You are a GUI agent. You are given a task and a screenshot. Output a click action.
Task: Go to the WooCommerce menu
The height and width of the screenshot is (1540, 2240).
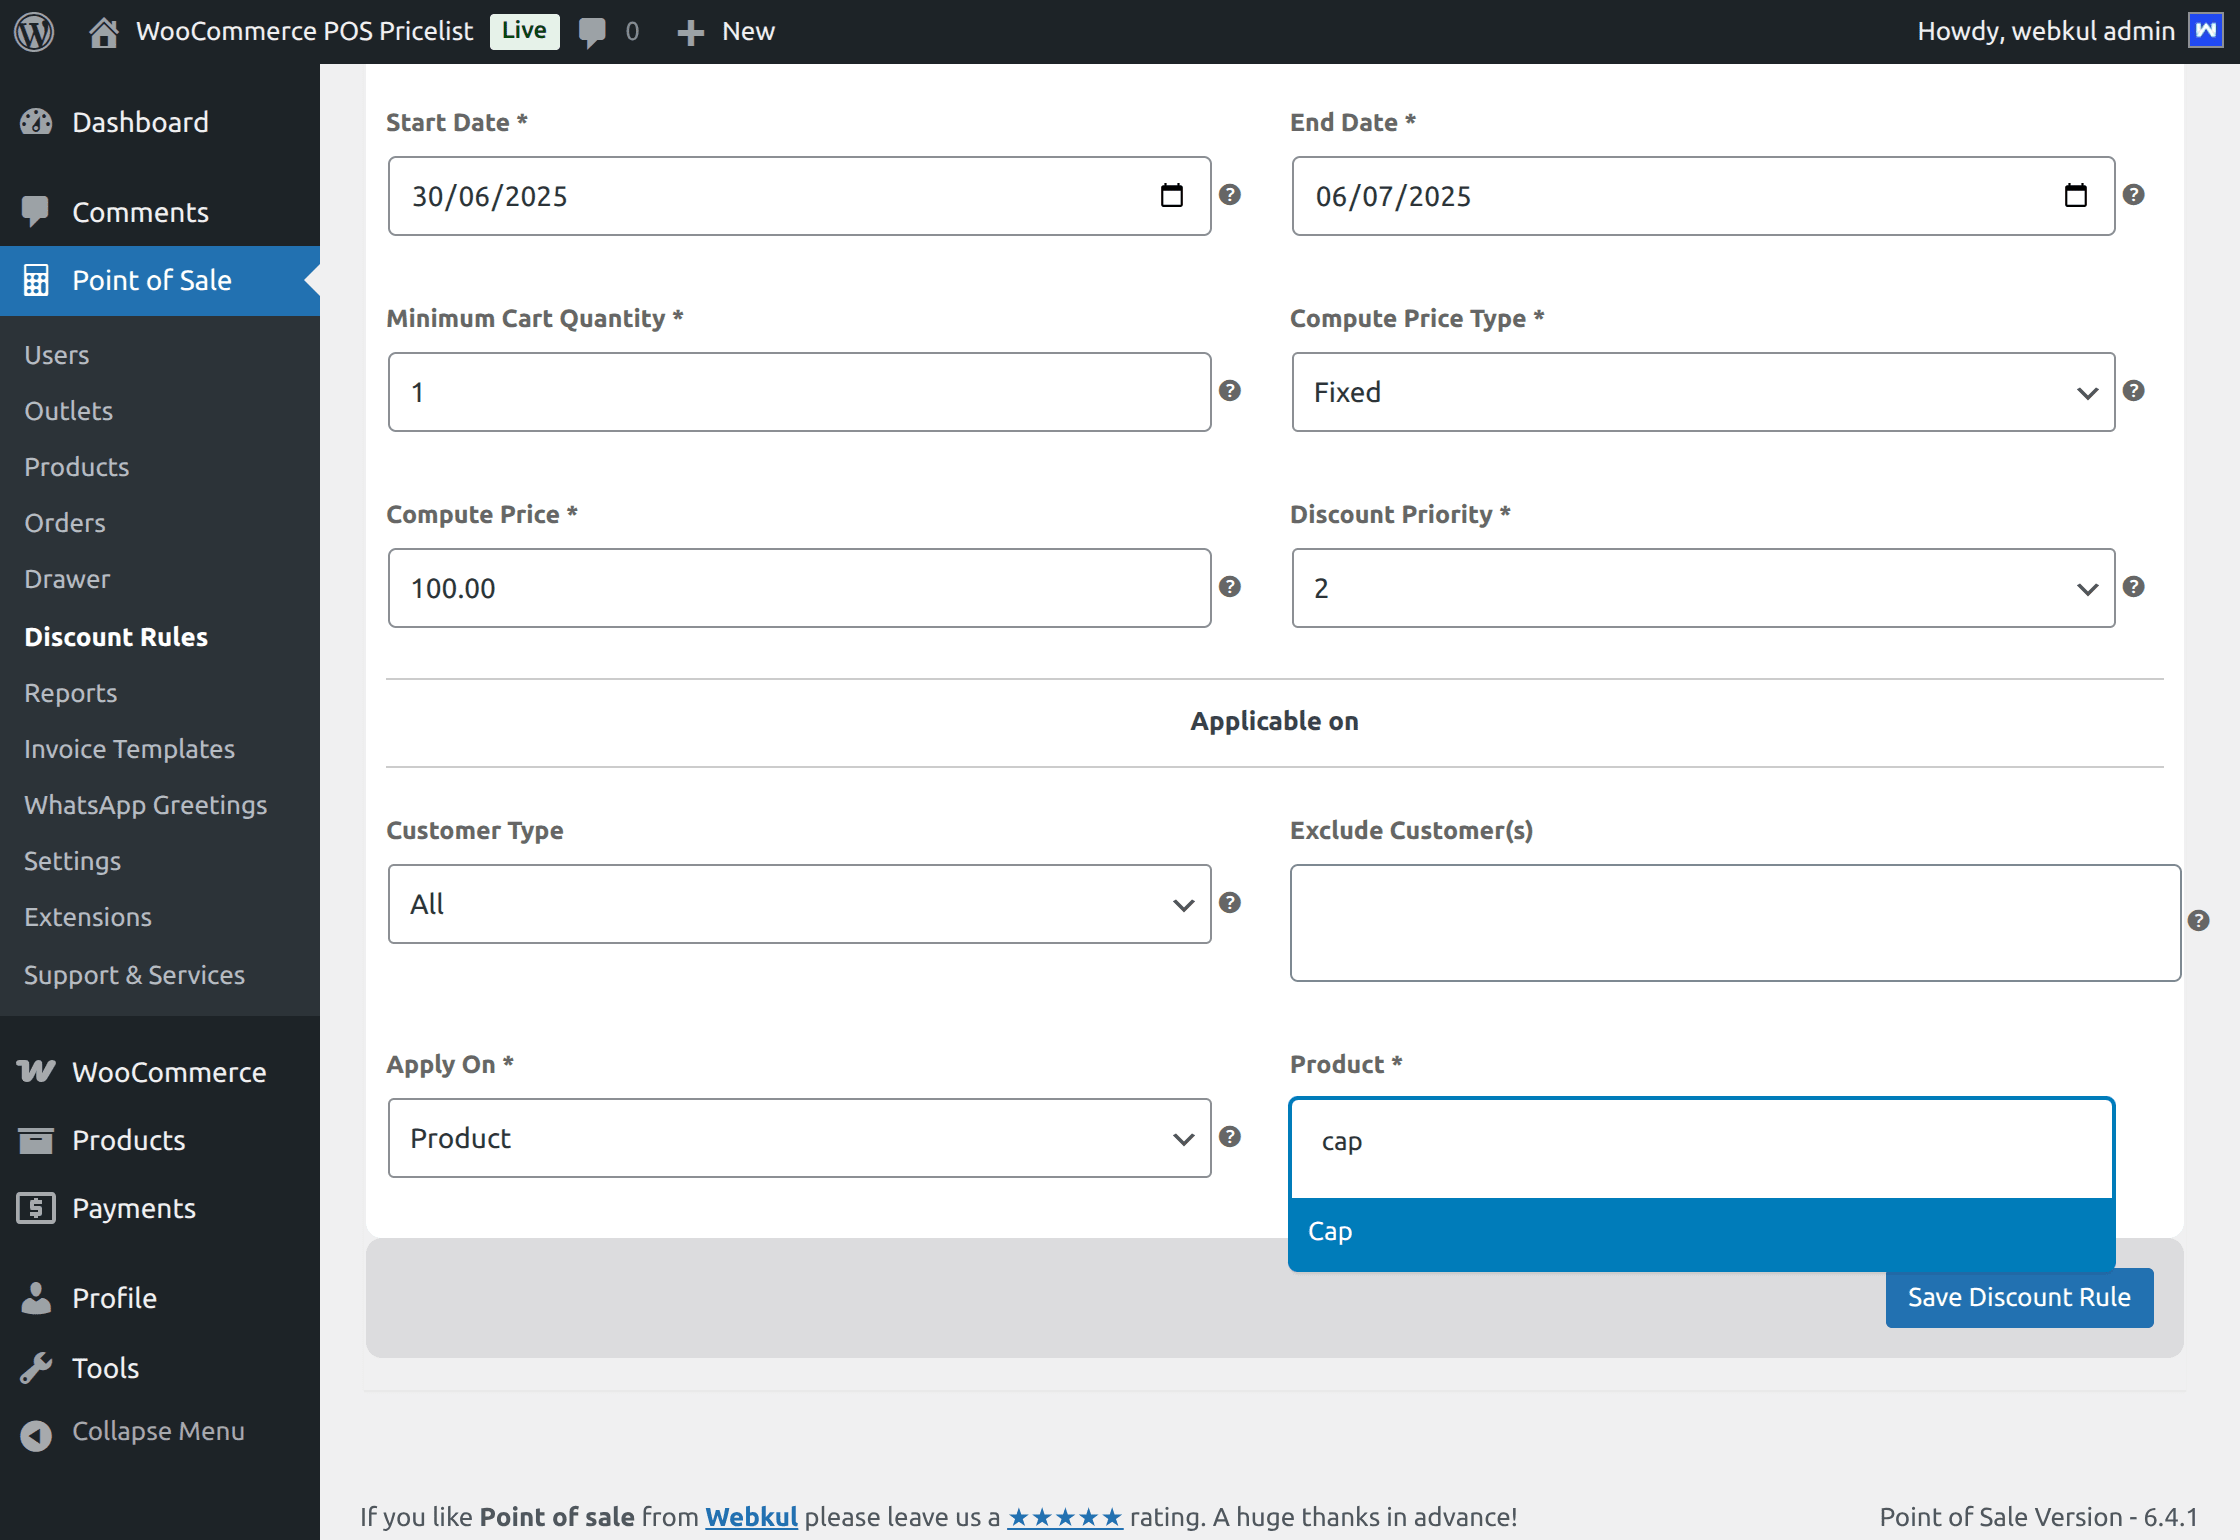point(168,1072)
